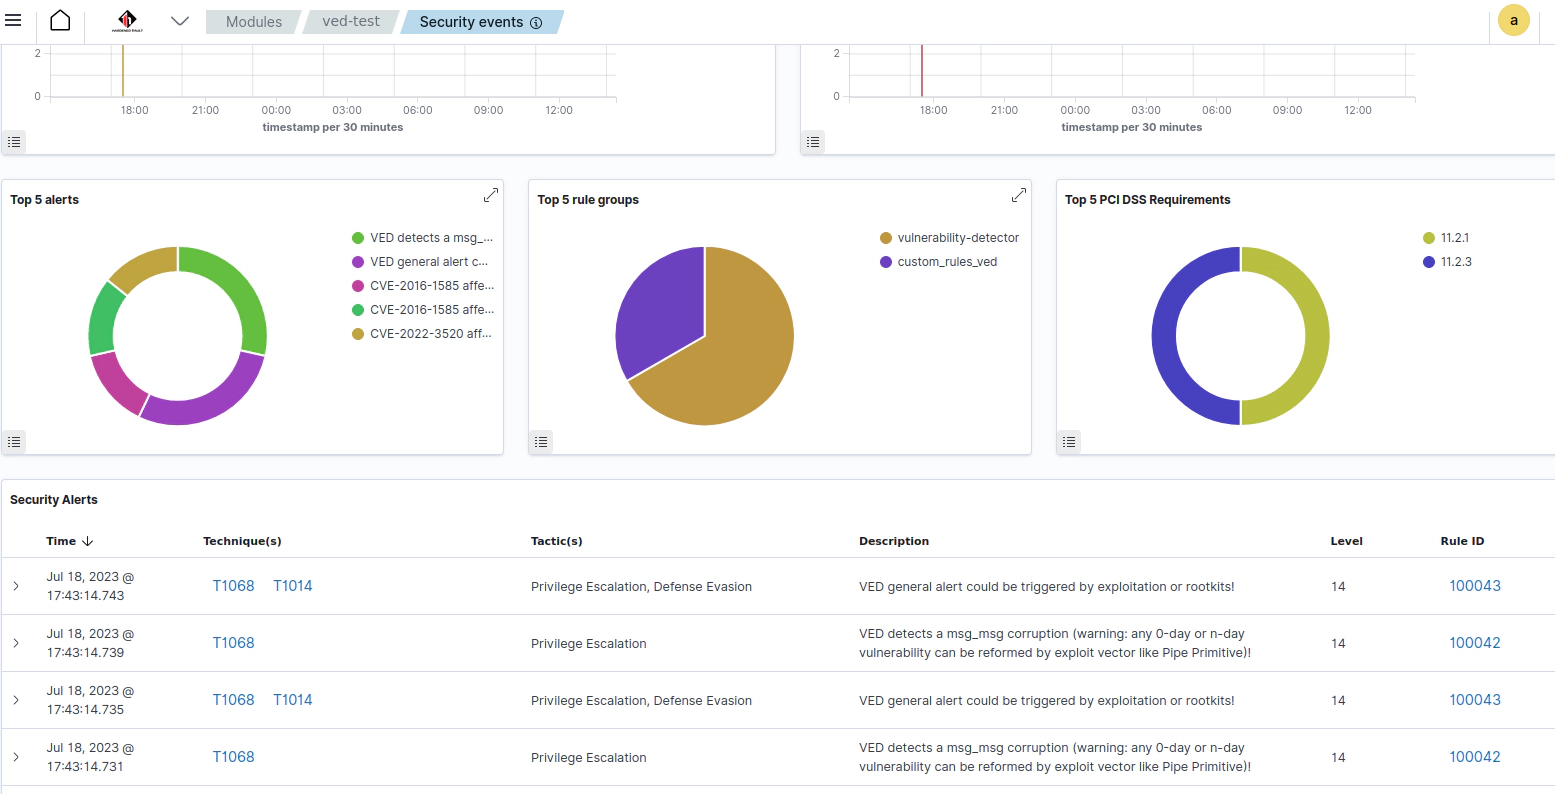
Task: Click the Description column header
Action: [x=894, y=541]
